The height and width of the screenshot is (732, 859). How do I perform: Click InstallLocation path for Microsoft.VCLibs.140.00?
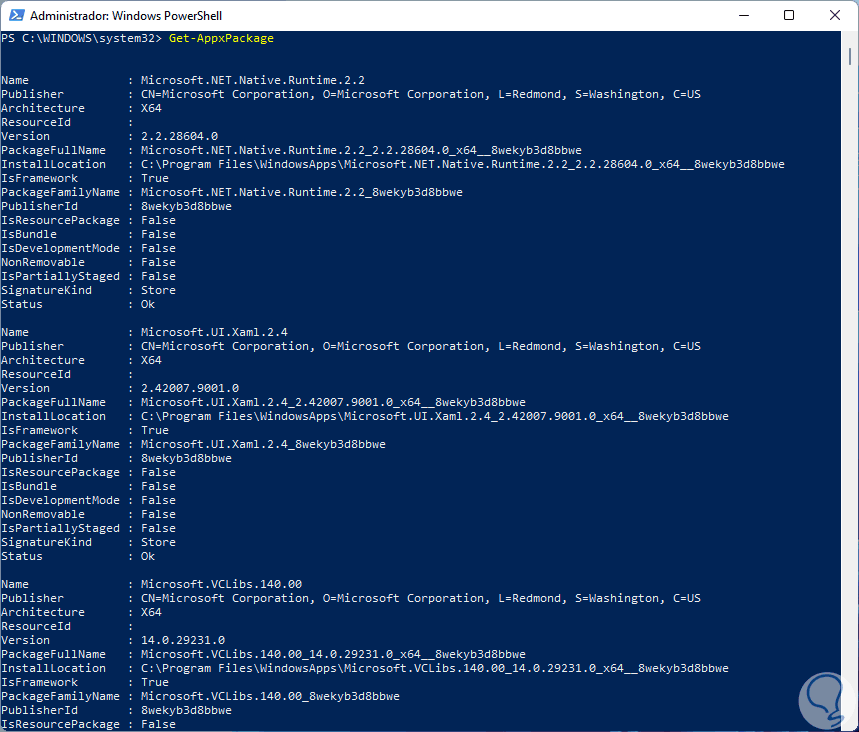[434, 668]
